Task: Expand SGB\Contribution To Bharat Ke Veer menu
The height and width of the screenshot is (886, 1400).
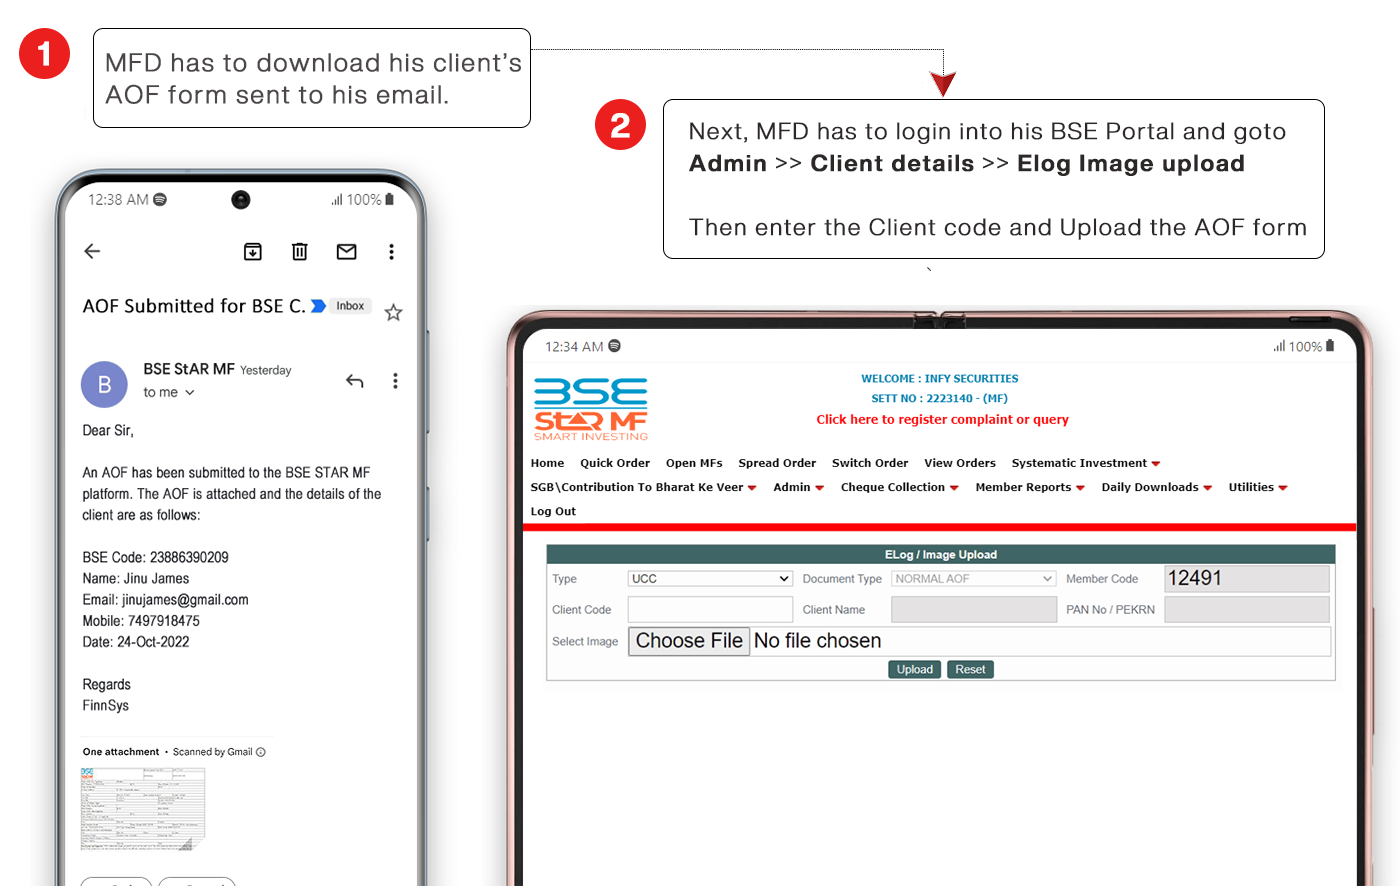Action: coord(643,487)
